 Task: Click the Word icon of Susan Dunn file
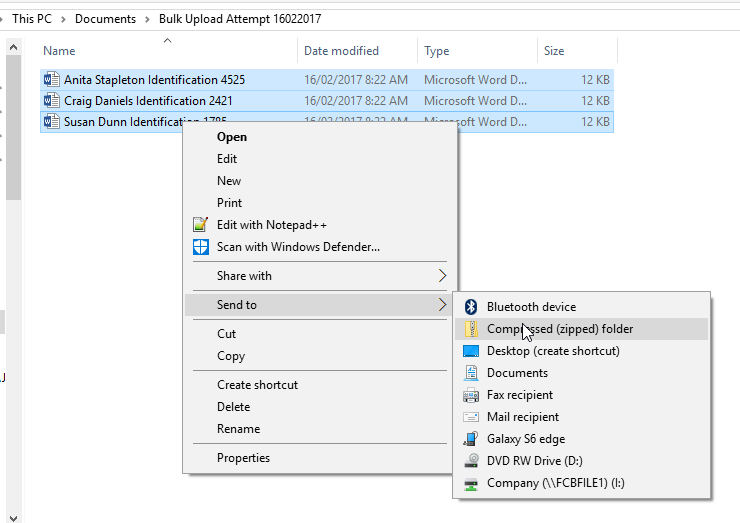pos(51,121)
